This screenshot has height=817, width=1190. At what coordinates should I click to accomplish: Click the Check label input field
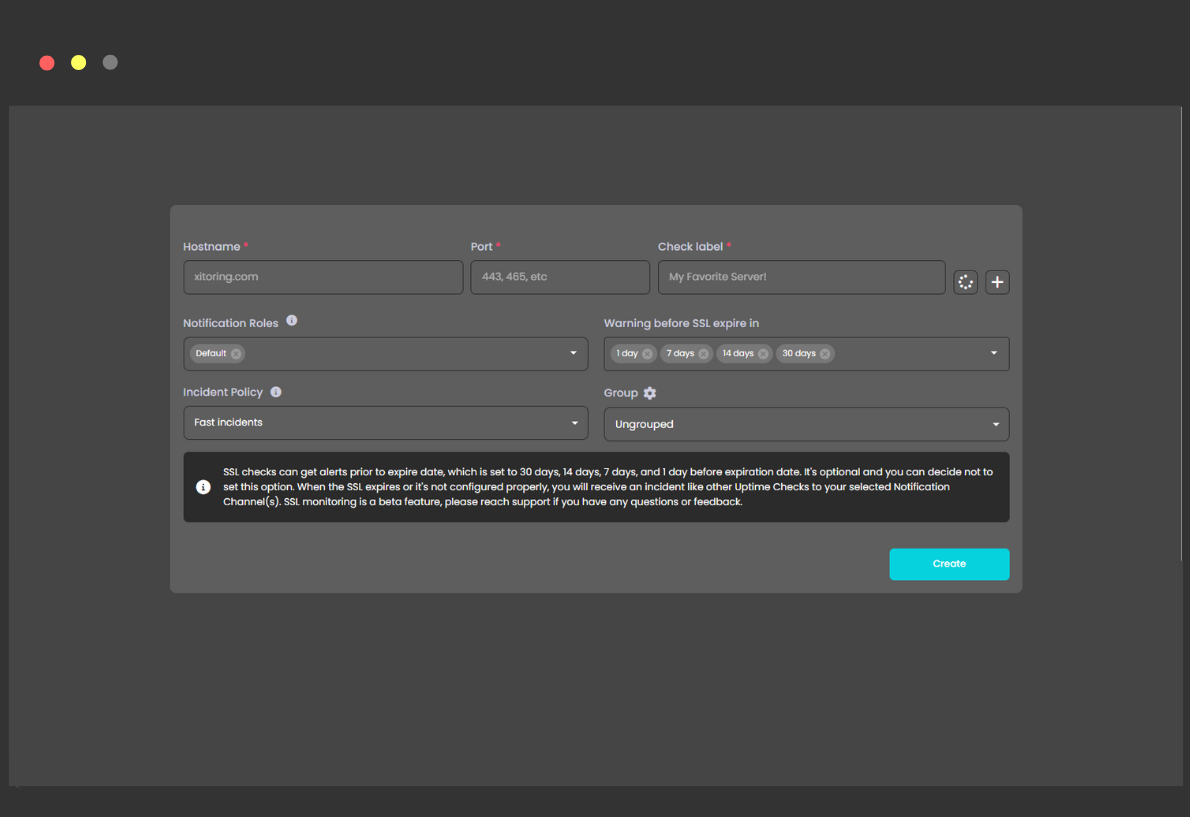tap(801, 277)
